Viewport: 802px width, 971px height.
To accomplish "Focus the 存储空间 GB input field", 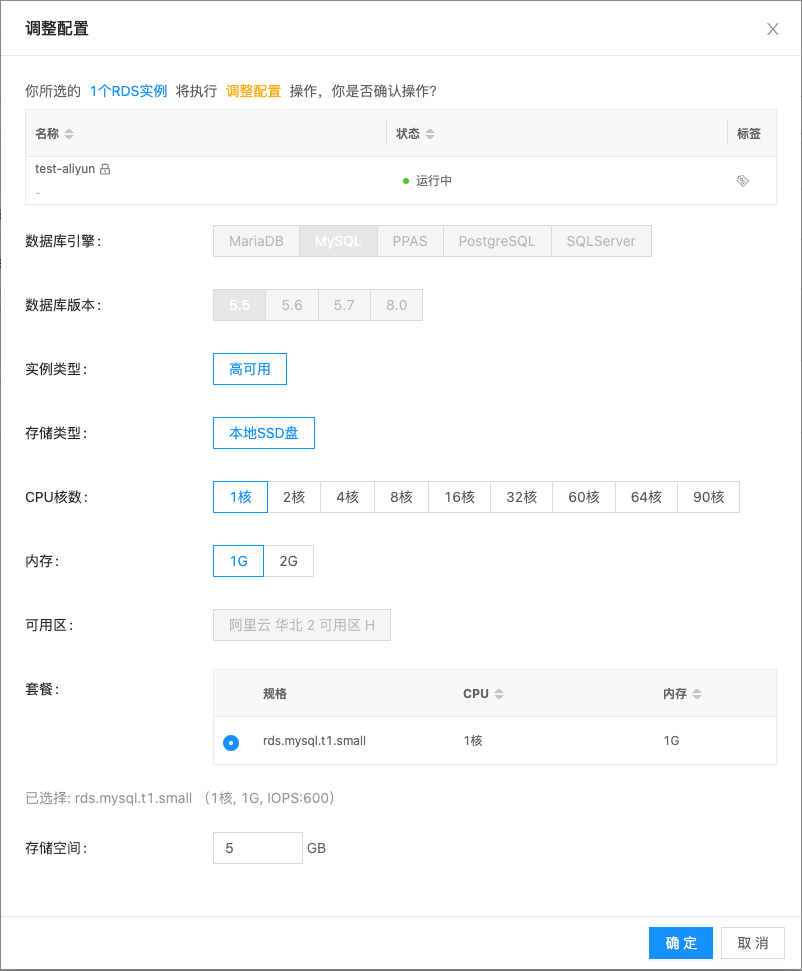I will click(257, 848).
